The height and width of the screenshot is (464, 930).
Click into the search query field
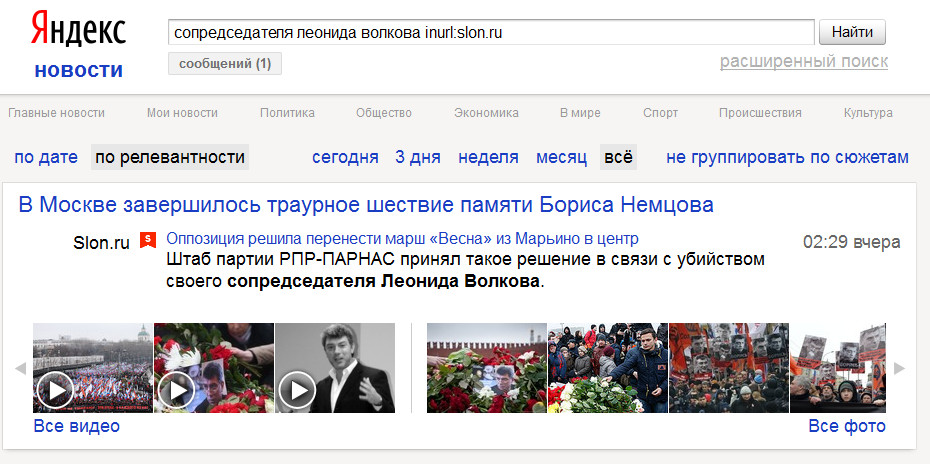click(491, 32)
